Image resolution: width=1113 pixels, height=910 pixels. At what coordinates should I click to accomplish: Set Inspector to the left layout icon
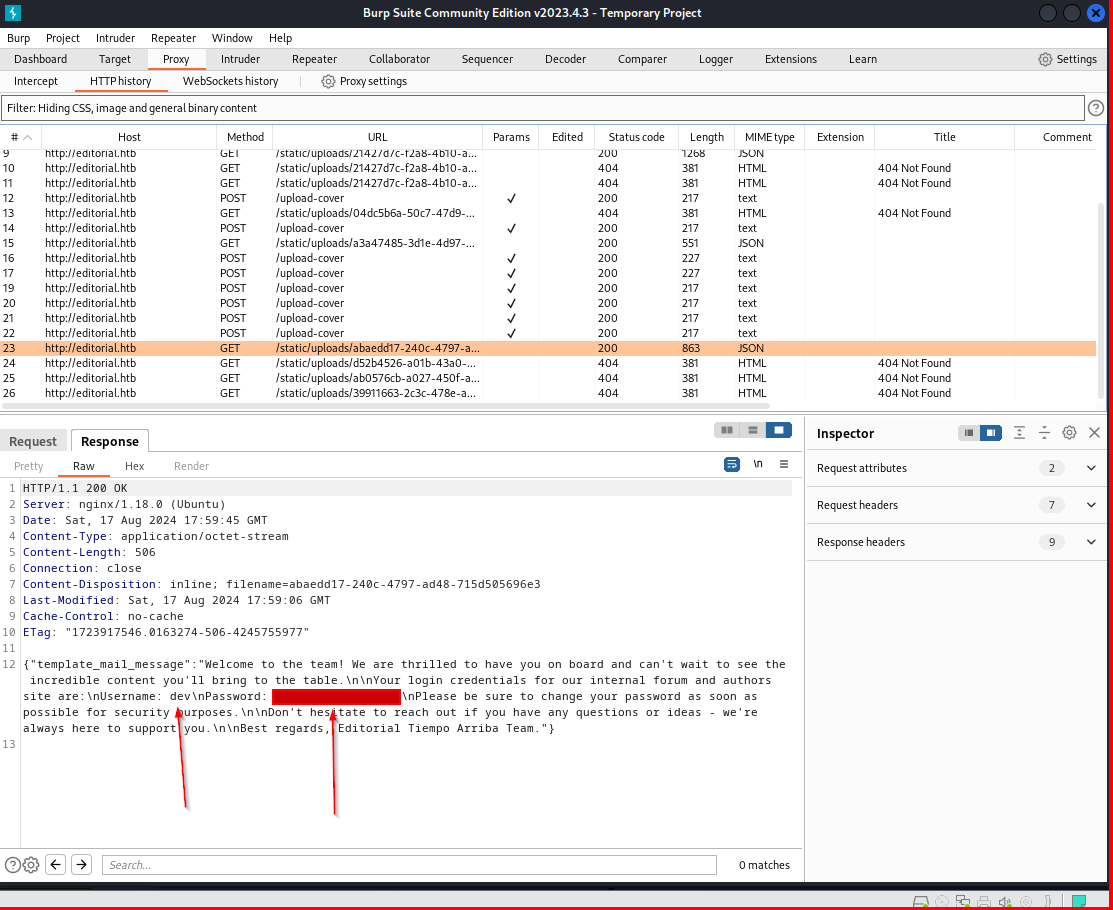[x=969, y=433]
